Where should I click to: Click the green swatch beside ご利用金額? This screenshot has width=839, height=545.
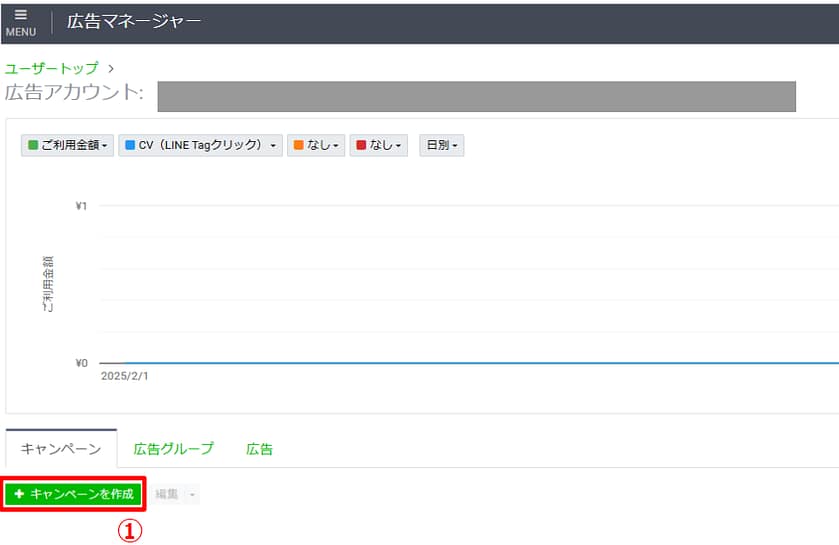[x=33, y=146]
